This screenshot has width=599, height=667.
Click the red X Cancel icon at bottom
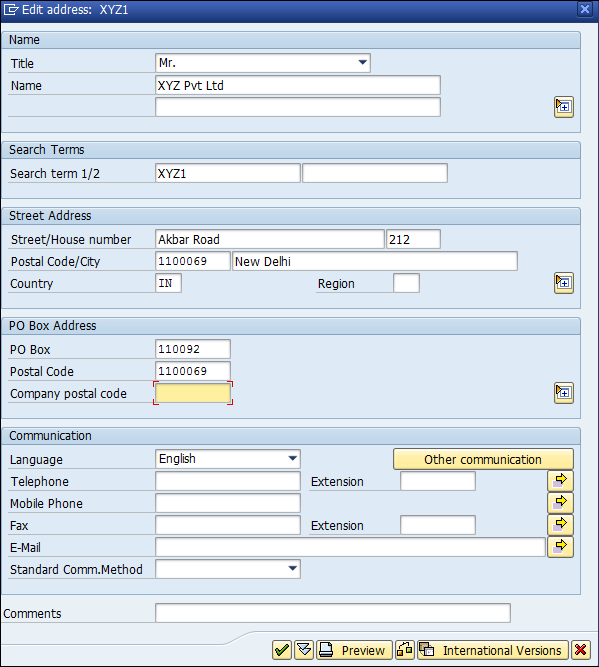point(581,650)
